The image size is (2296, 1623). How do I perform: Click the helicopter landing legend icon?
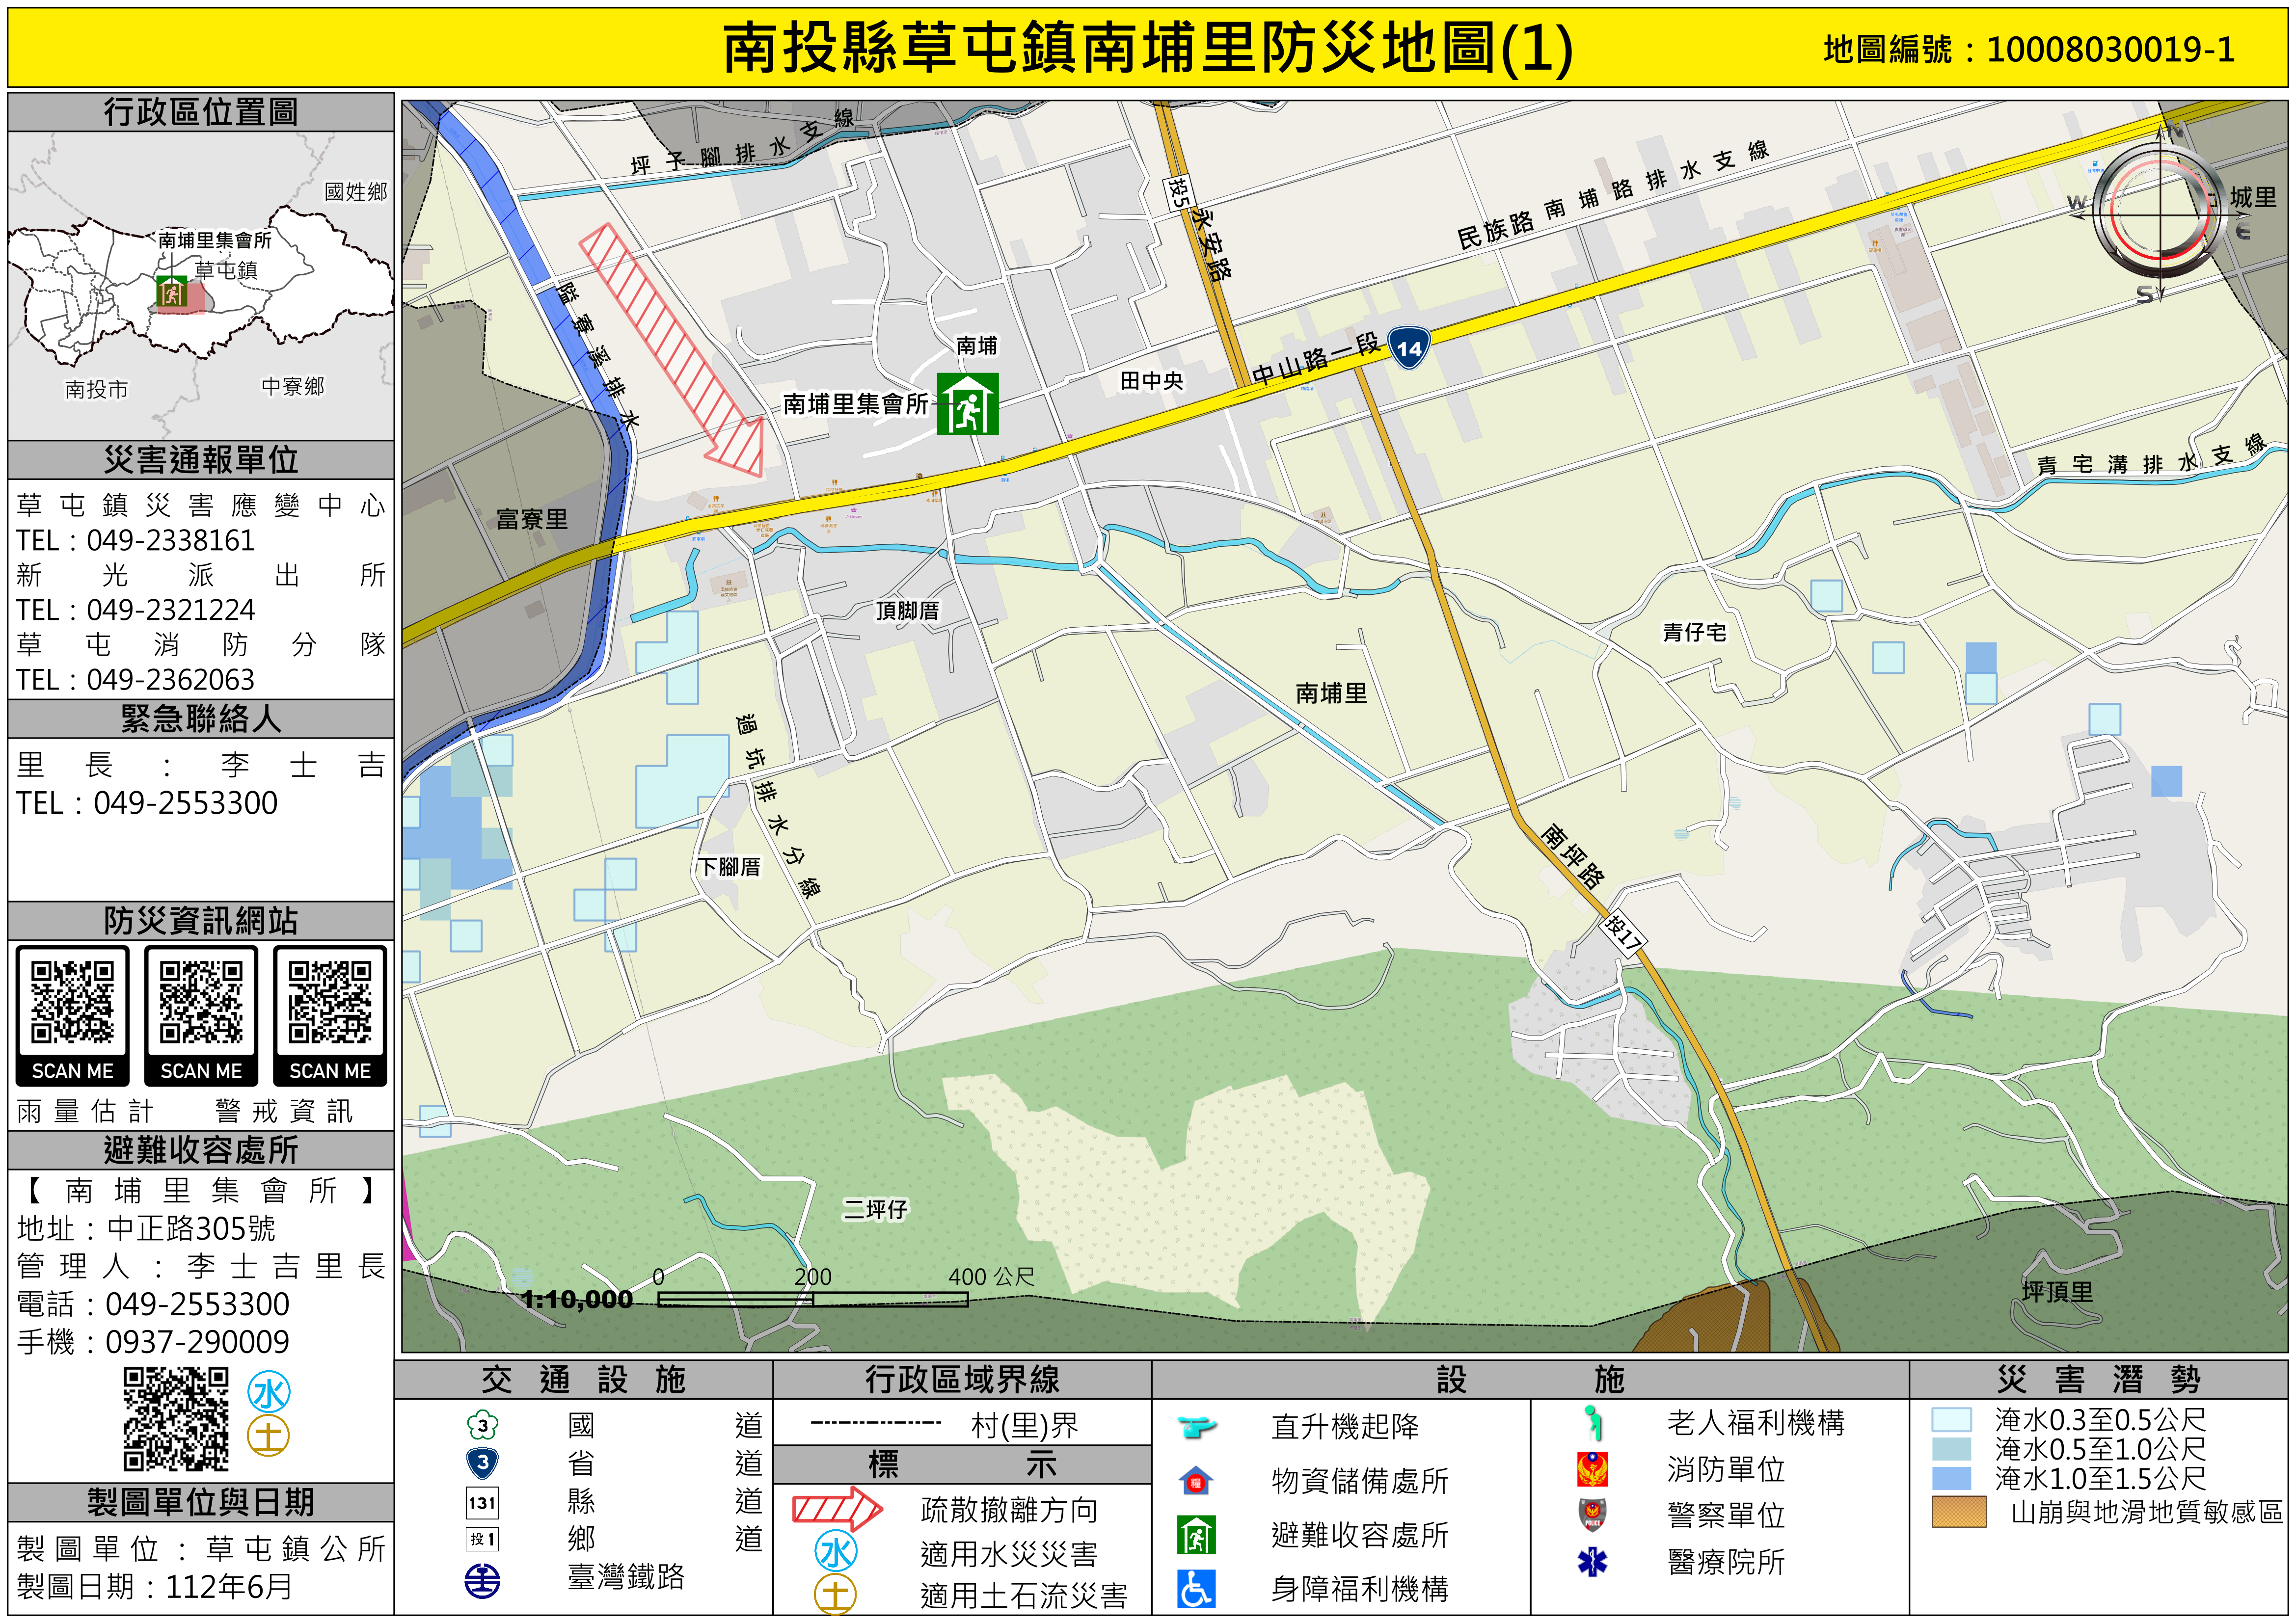point(1196,1426)
